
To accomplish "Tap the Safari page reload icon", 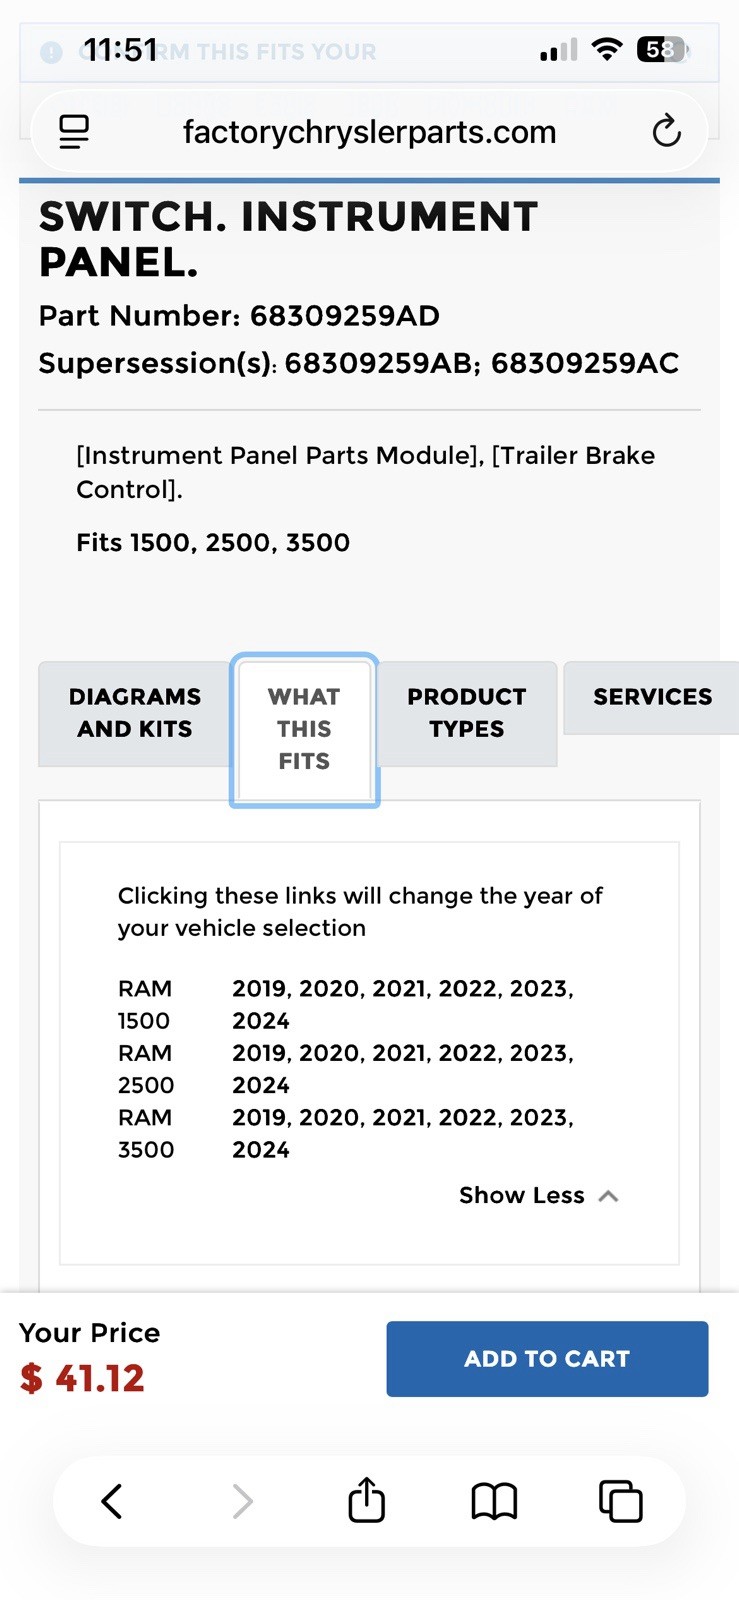I will tap(666, 131).
